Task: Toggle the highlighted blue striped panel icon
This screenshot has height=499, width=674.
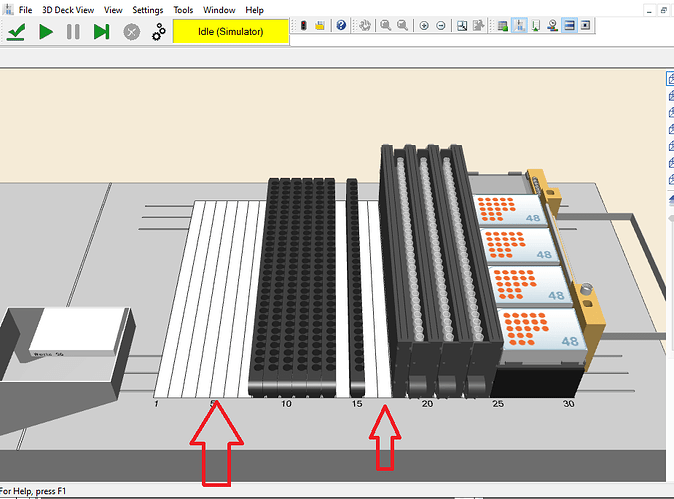Action: pyautogui.click(x=569, y=26)
